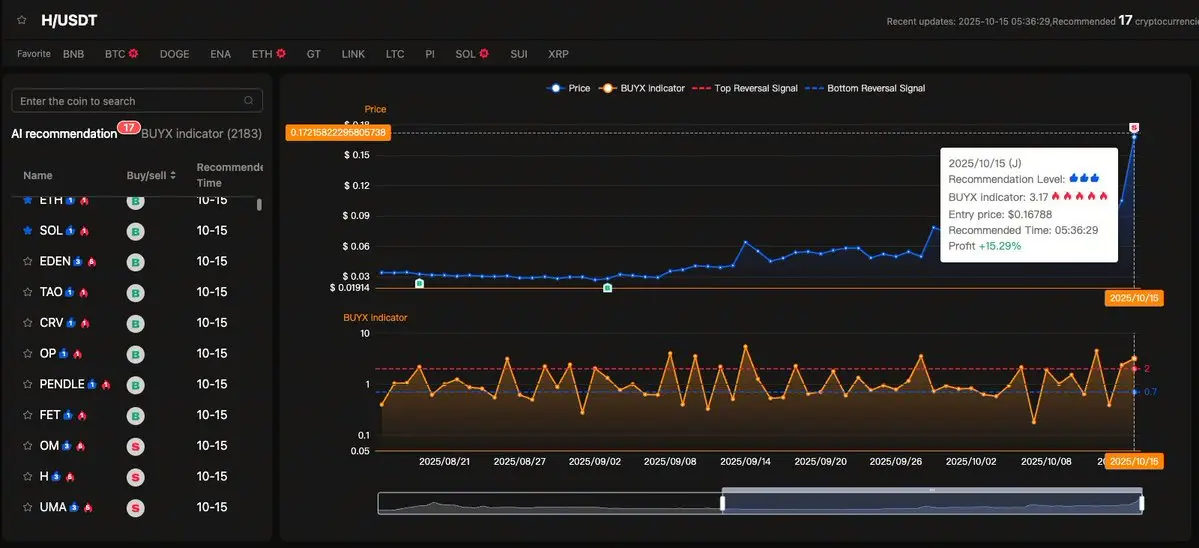Screen dimensions: 1199x548
Task: Click the coin list vertical scrollbar
Action: [x=259, y=205]
